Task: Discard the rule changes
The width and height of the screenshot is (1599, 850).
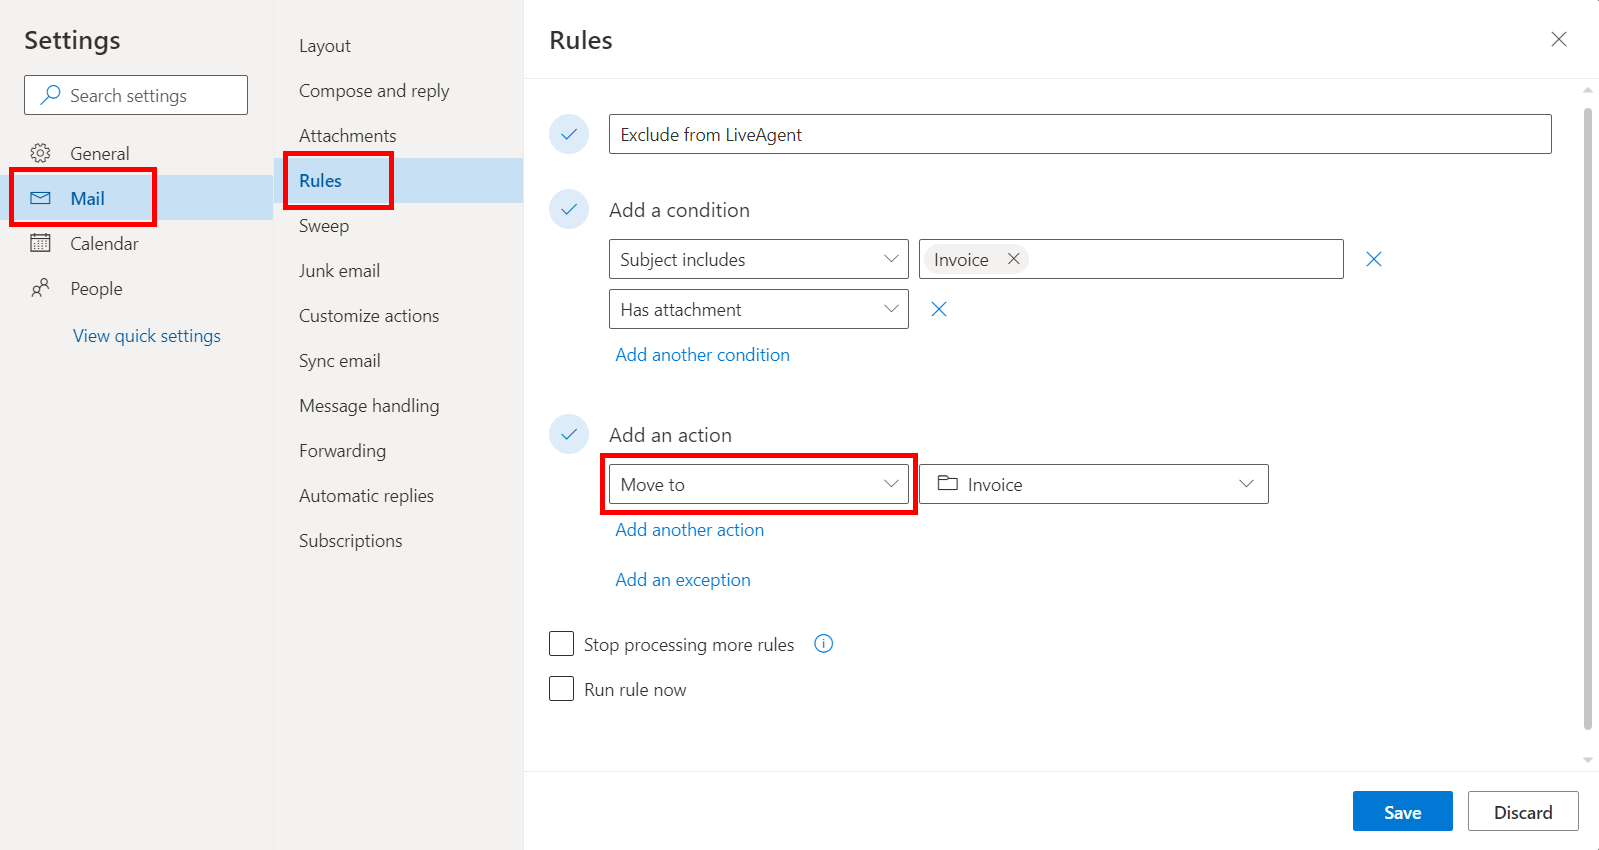Action: (1523, 811)
